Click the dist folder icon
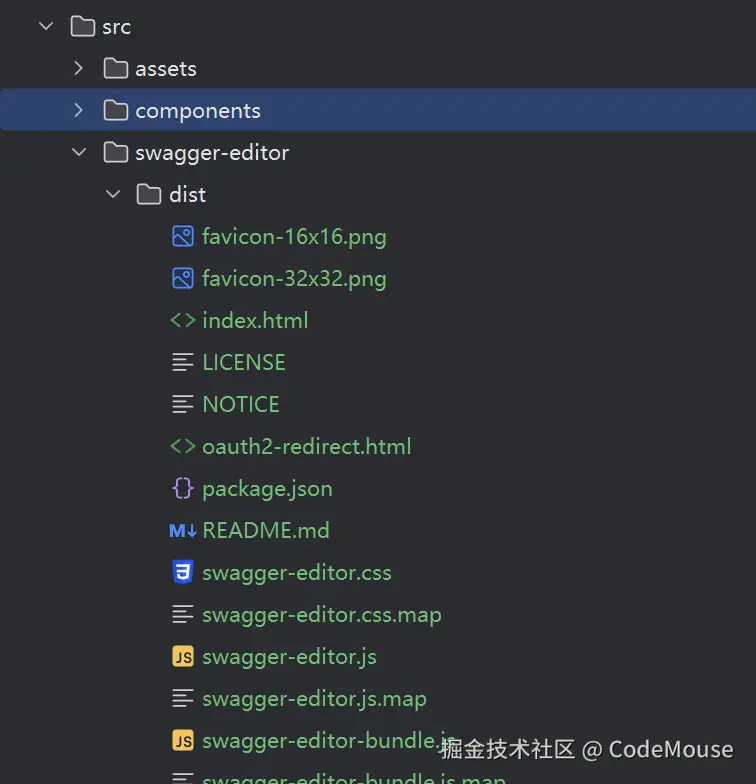Viewport: 756px width, 784px height. (x=149, y=194)
